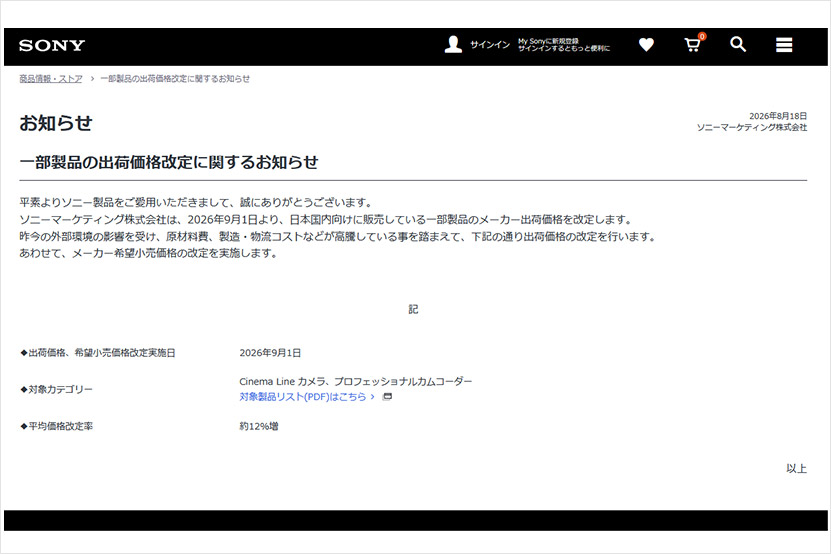This screenshot has width=831, height=554.
Task: Click text Cinema Line カメラ、プロフェッショナルカムコーダー
Action: (356, 381)
